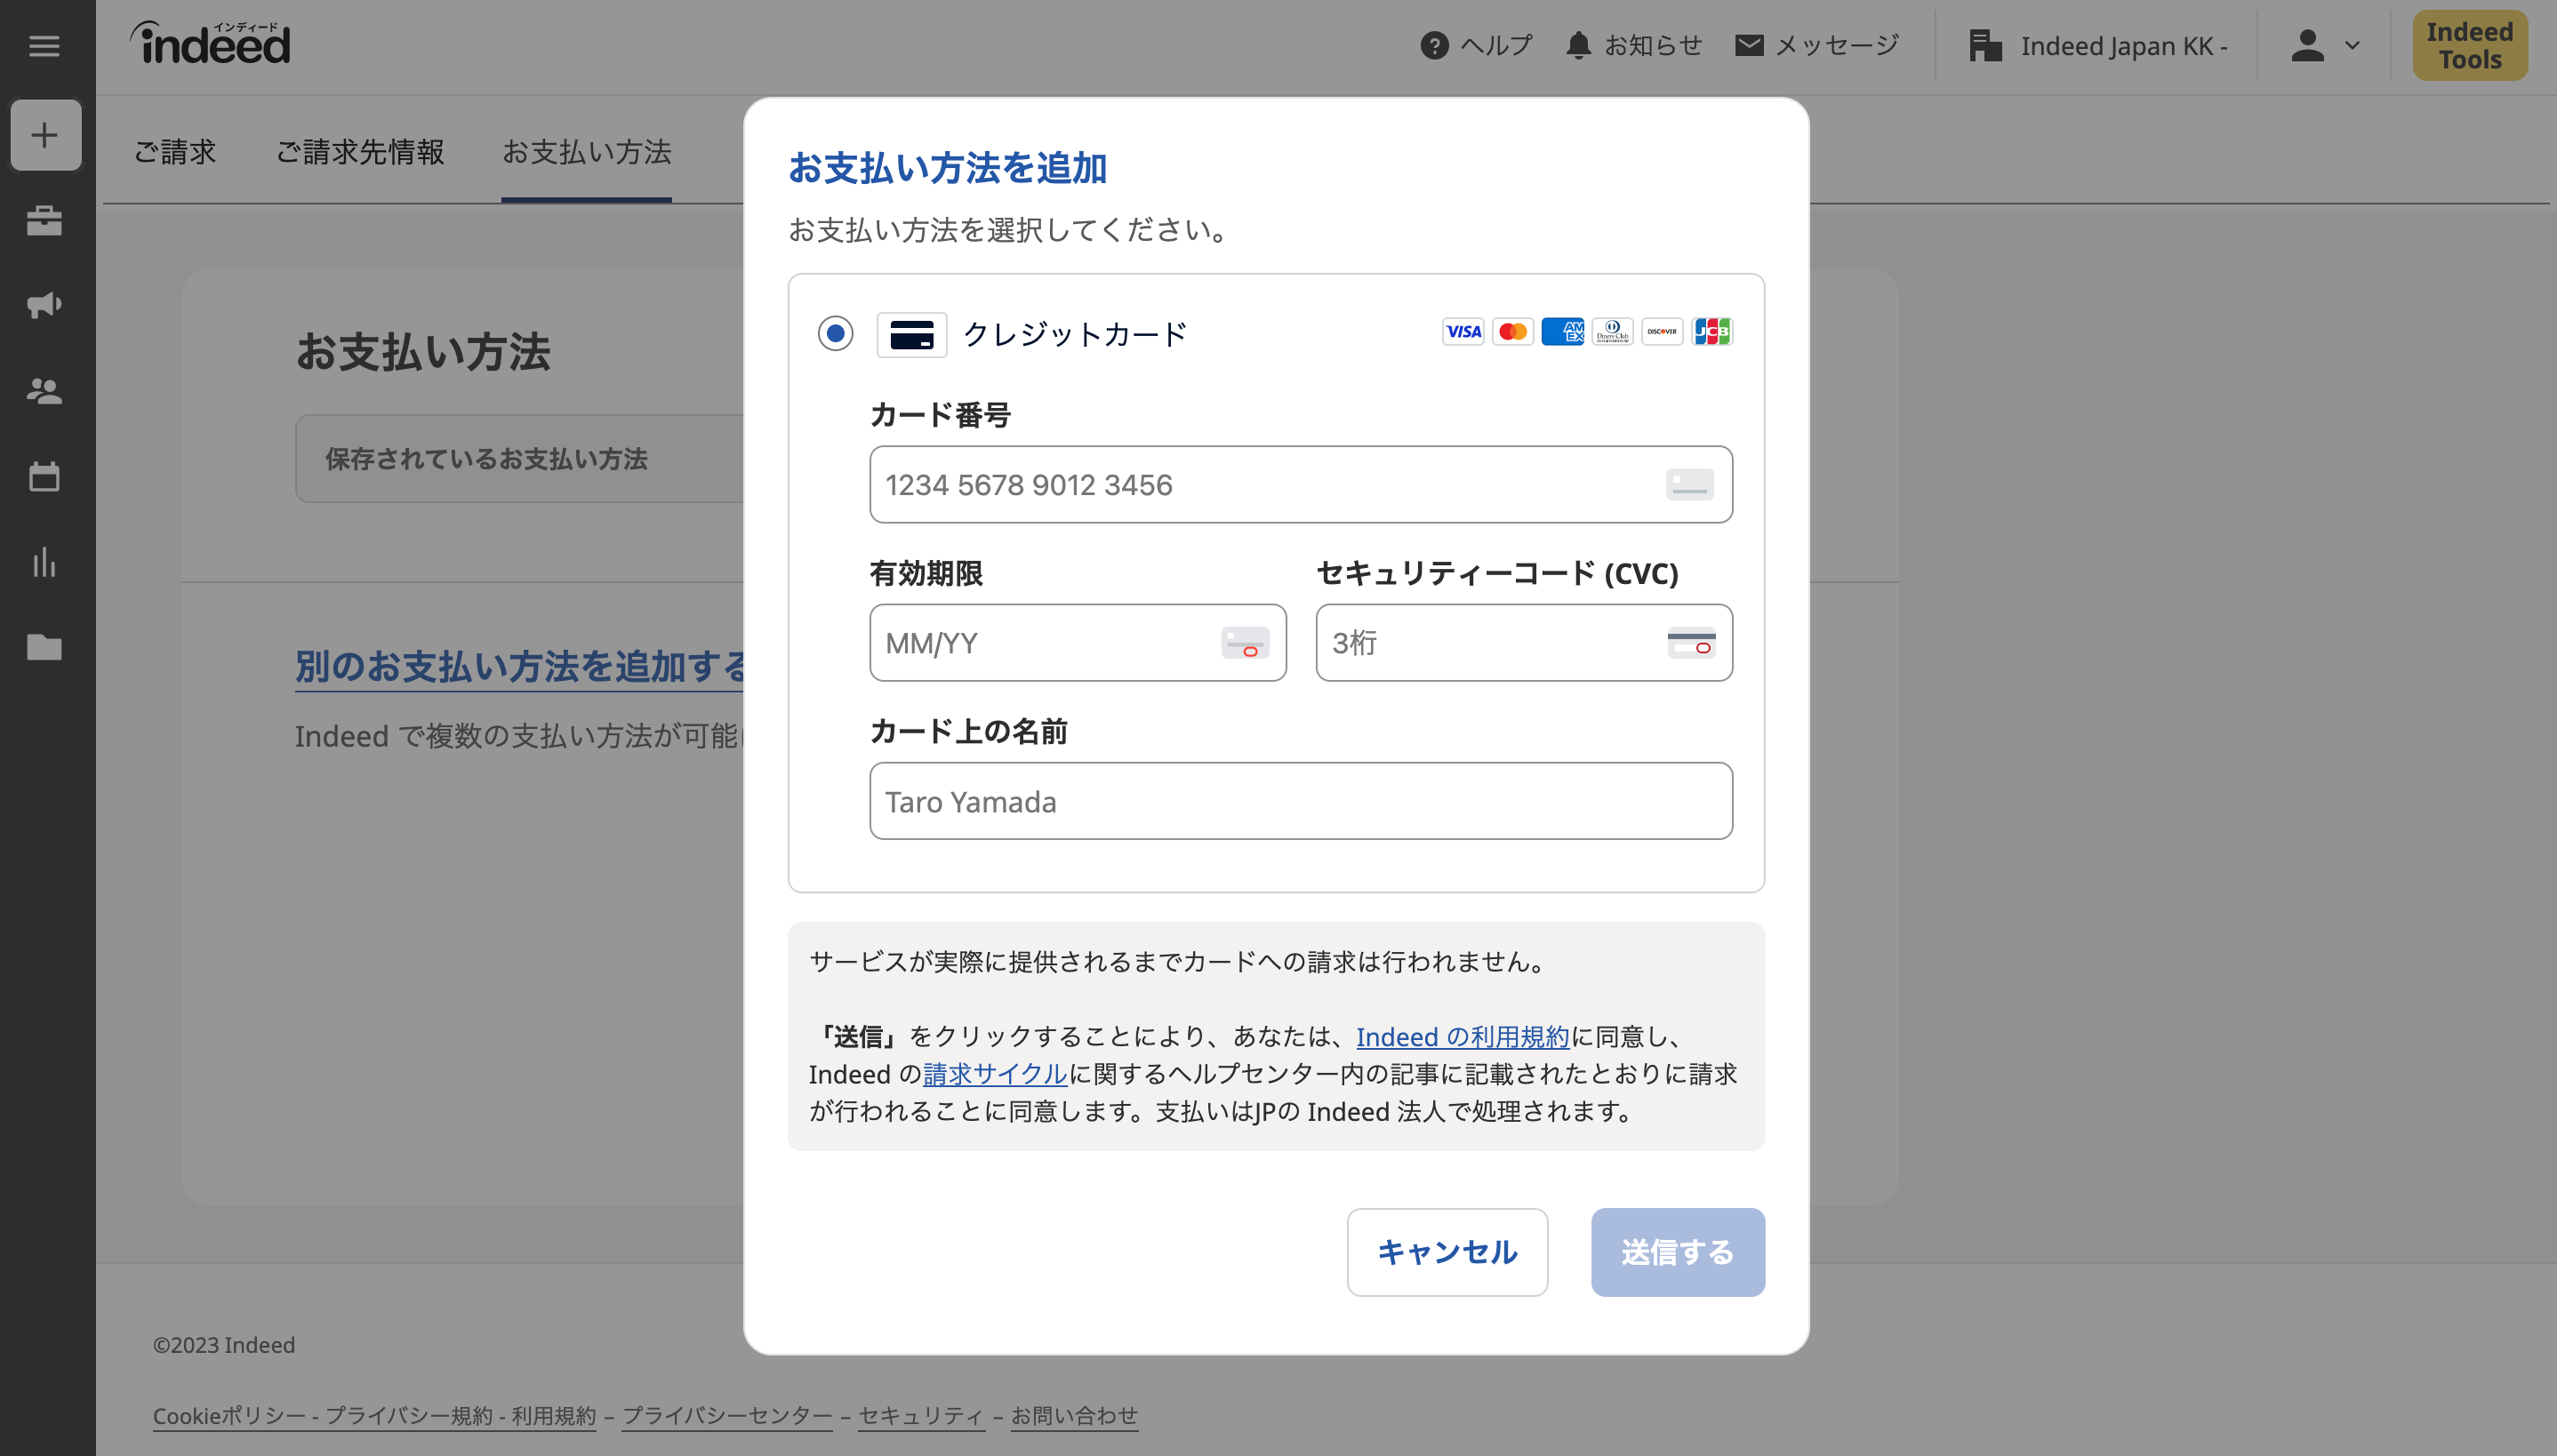Switch to the ご請求先情報 tab
The height and width of the screenshot is (1456, 2557).
coord(360,152)
